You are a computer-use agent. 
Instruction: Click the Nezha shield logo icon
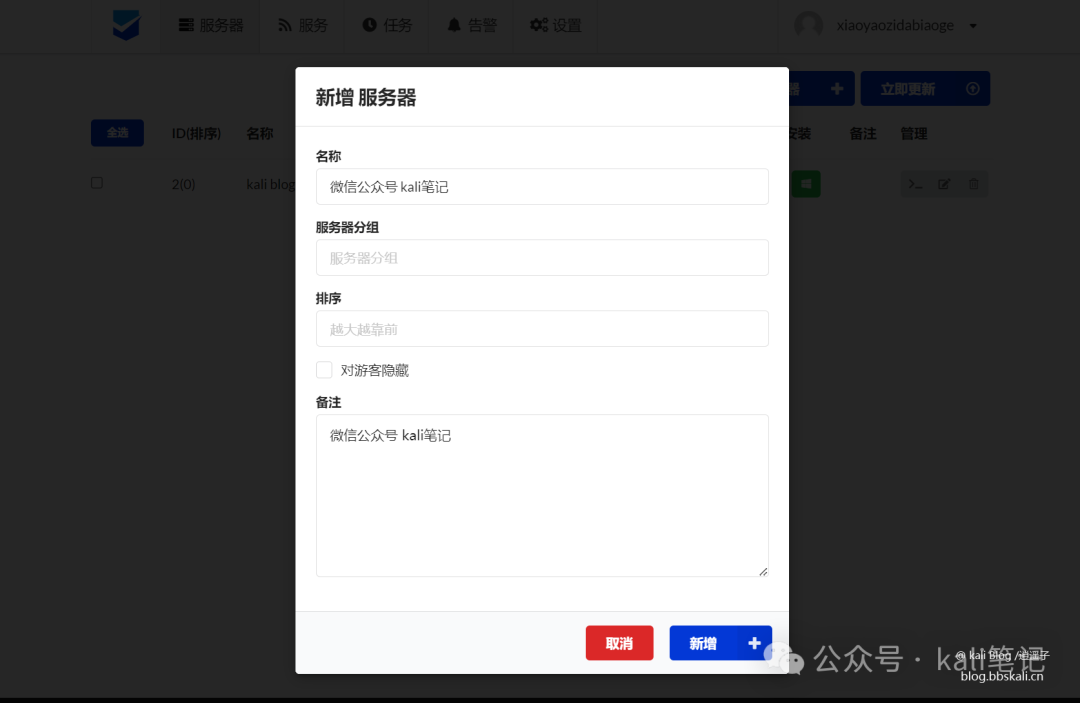click(x=126, y=25)
